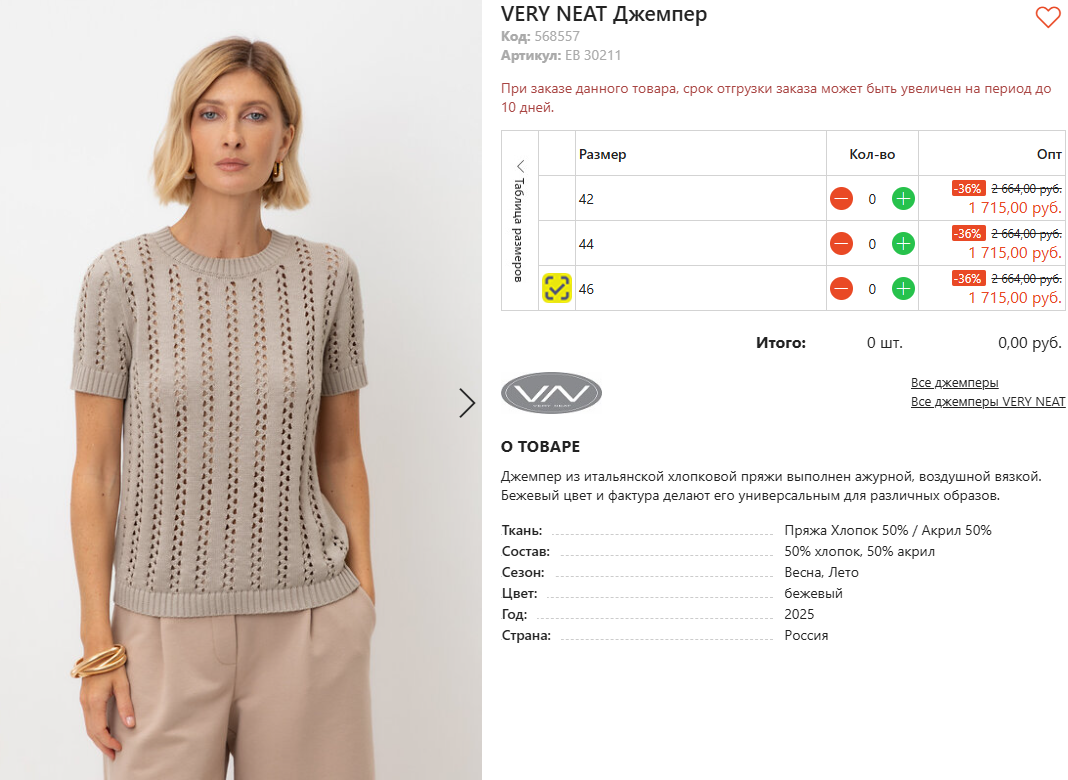The image size is (1068, 780).
Task: Click the quantity field for size 46
Action: 872,289
